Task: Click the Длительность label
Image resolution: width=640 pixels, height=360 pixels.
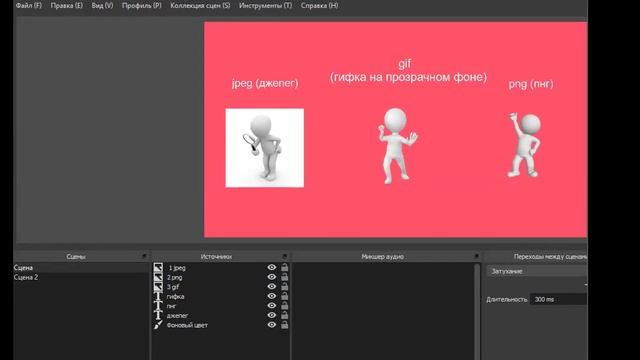Action: coord(507,299)
